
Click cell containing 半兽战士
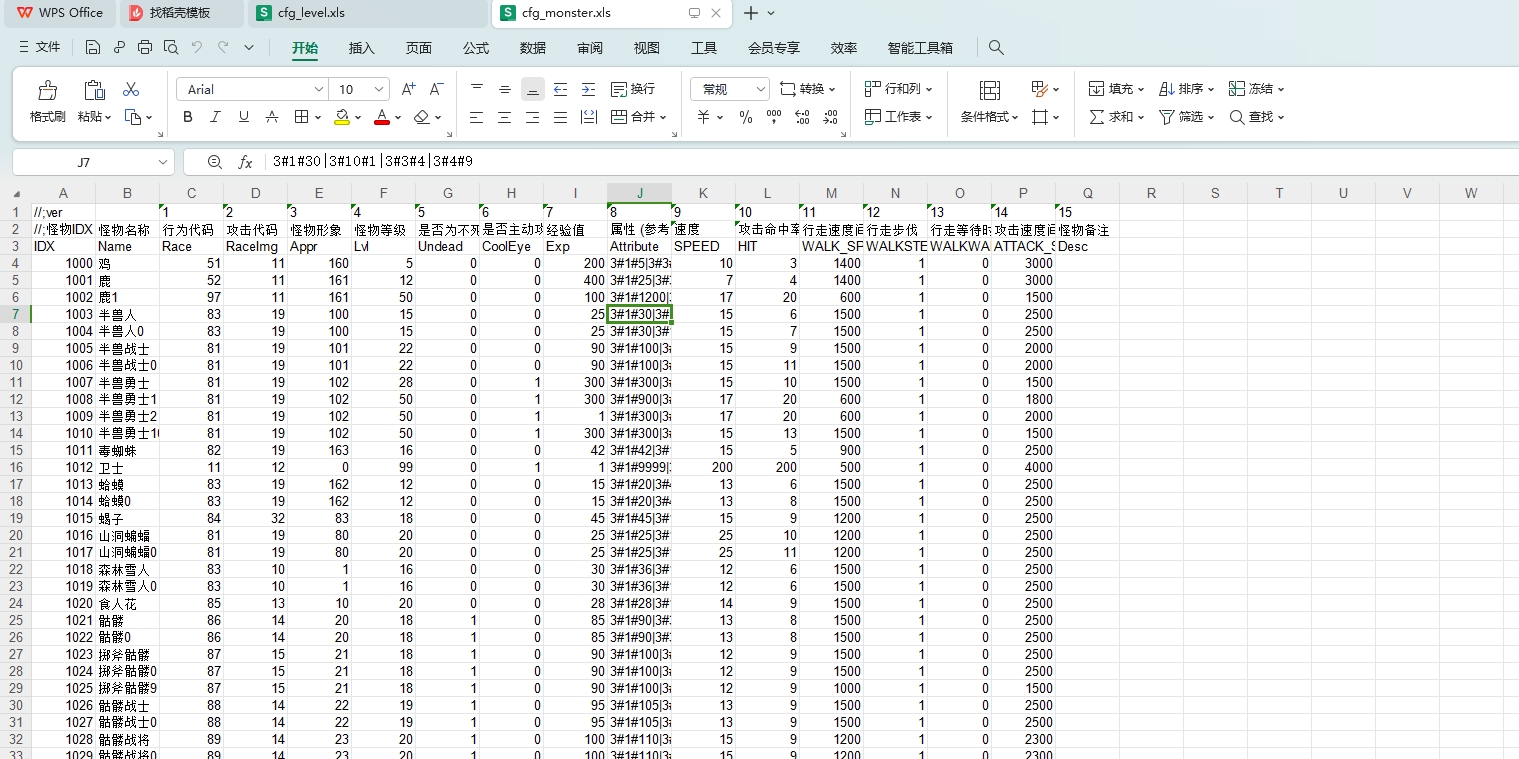coord(127,348)
